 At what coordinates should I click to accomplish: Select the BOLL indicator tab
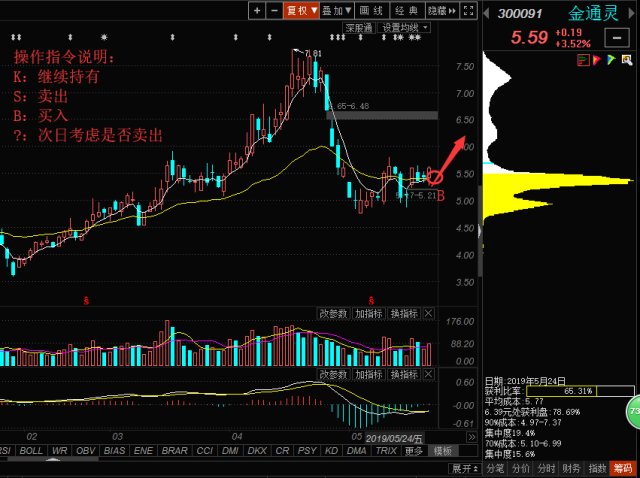pyautogui.click(x=31, y=451)
